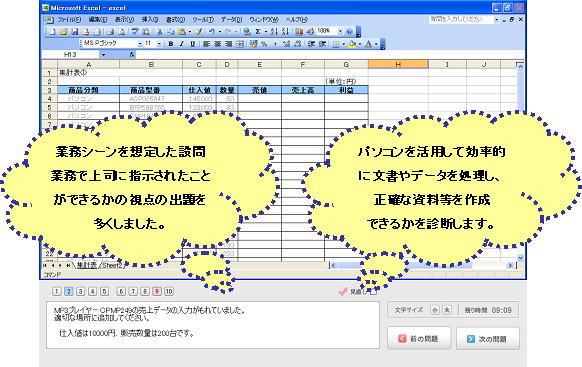The image size is (582, 367).
Task: Click the Format Painter brush icon
Action: [199, 32]
